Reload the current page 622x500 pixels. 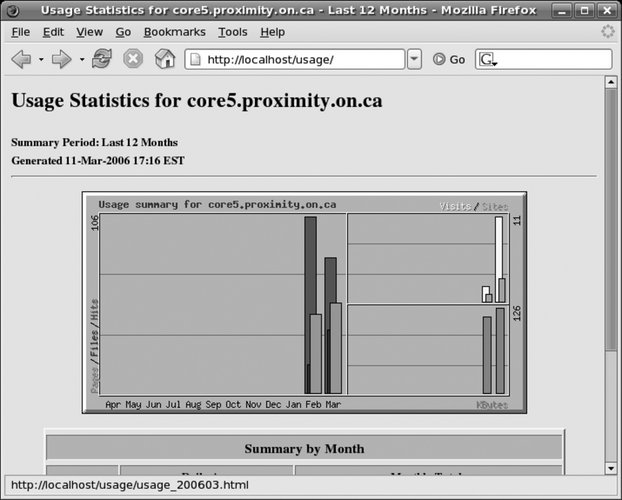point(102,60)
